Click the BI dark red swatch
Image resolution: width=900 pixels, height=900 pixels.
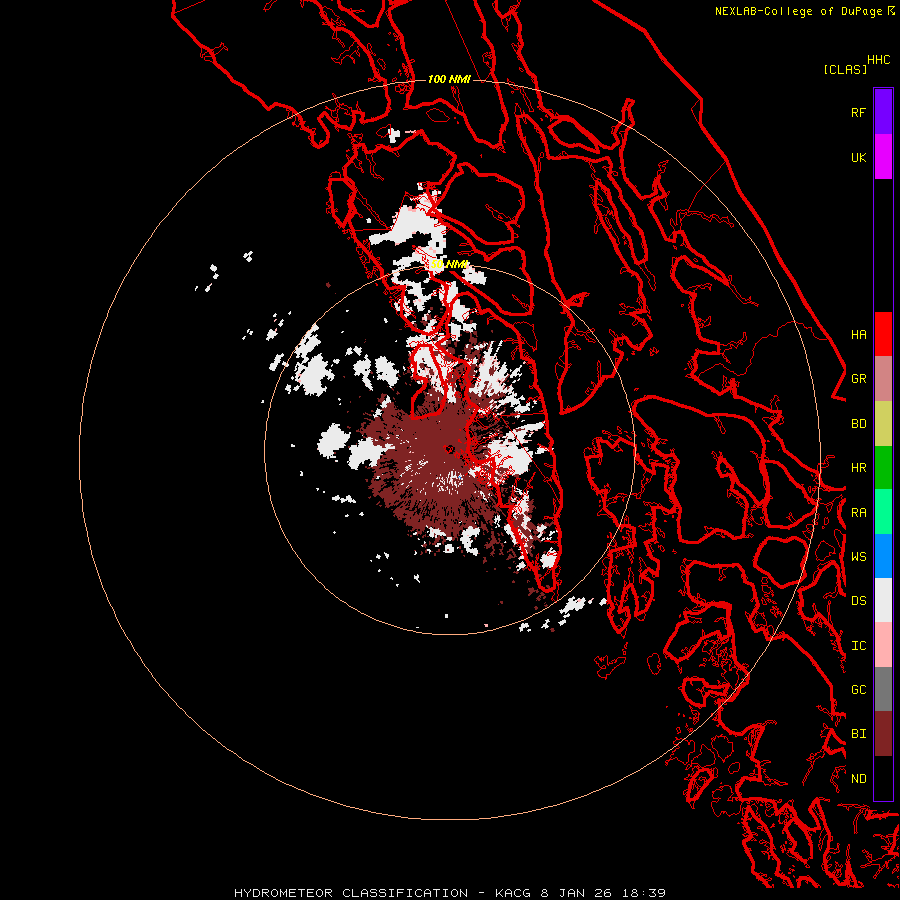tap(883, 734)
